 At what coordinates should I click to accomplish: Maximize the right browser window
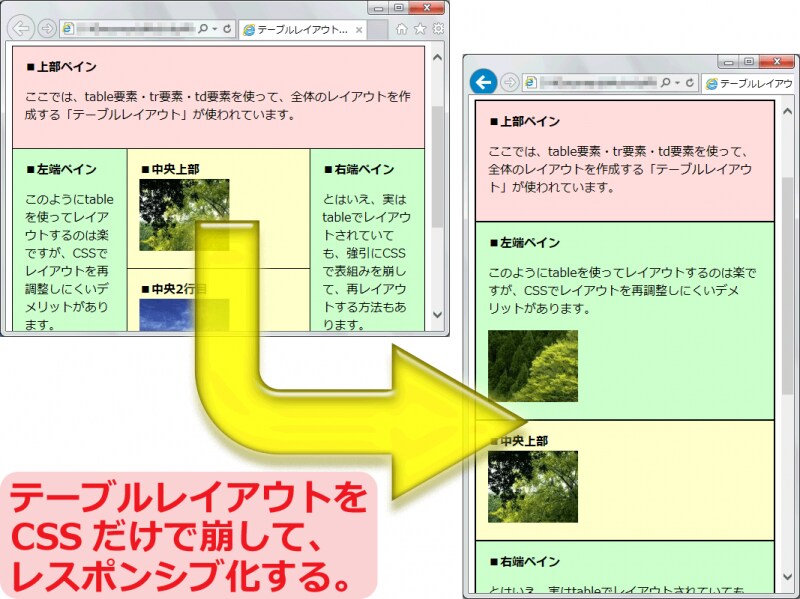[x=748, y=62]
